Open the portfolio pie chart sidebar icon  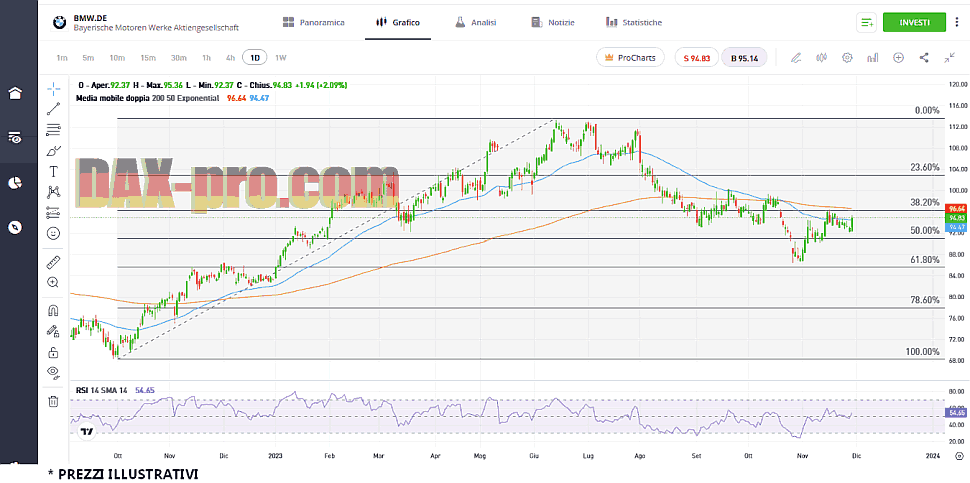[x=15, y=183]
